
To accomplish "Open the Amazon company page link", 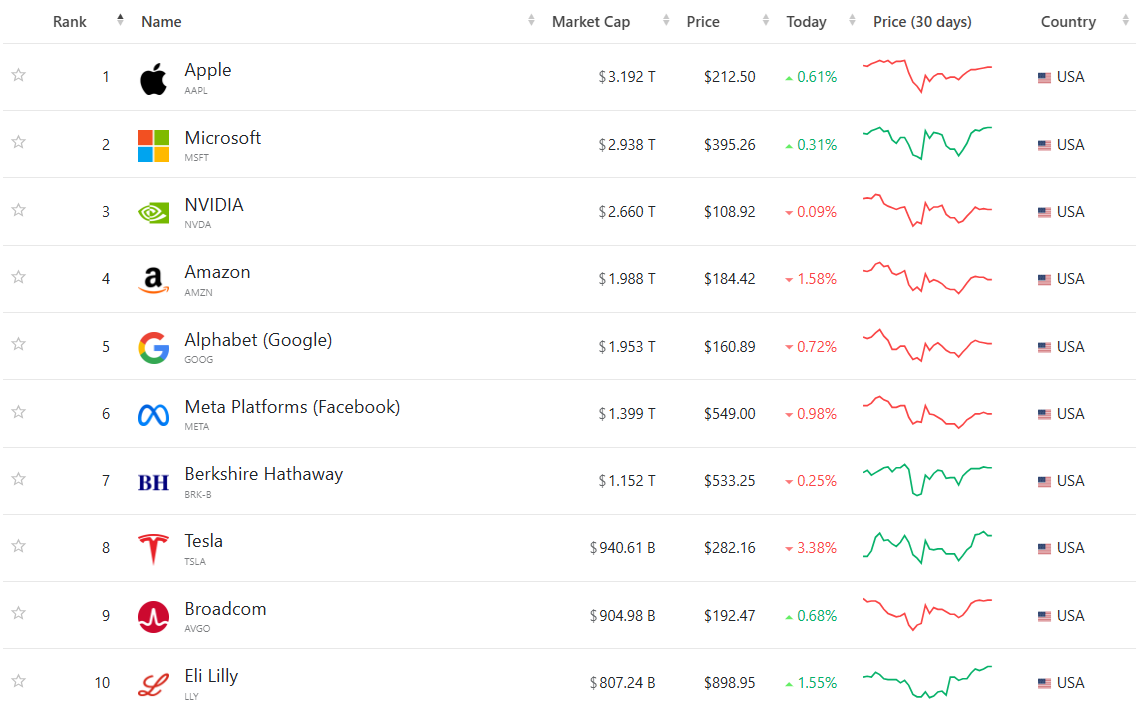I will (x=217, y=272).
